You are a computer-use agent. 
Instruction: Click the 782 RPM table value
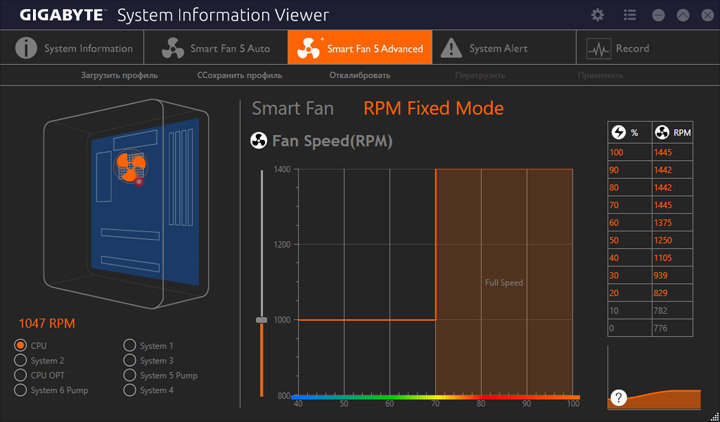click(x=672, y=310)
